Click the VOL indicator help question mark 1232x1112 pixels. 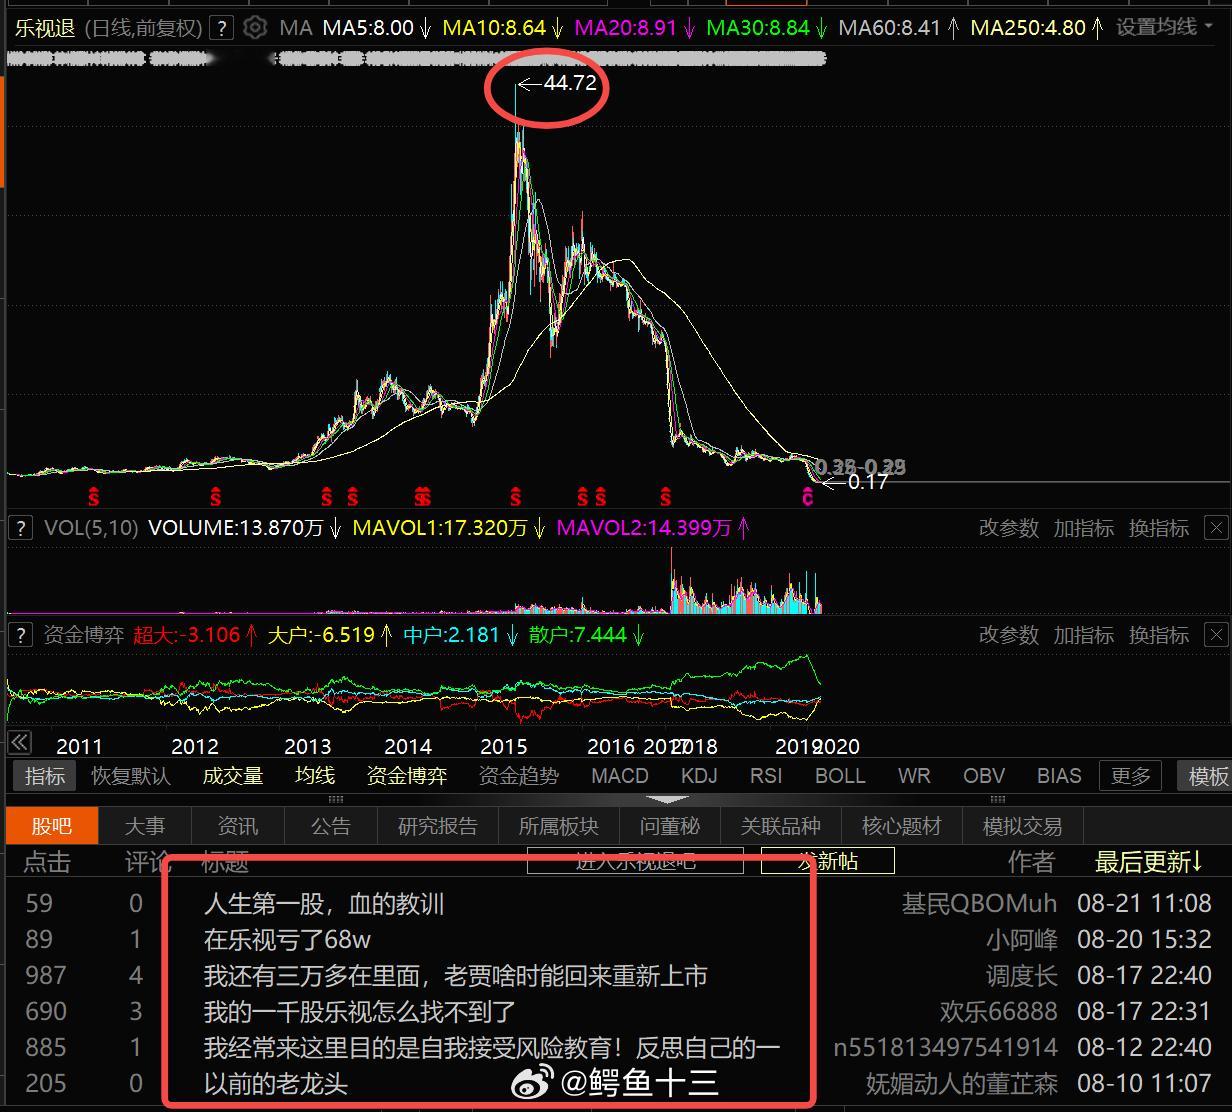coord(19,527)
